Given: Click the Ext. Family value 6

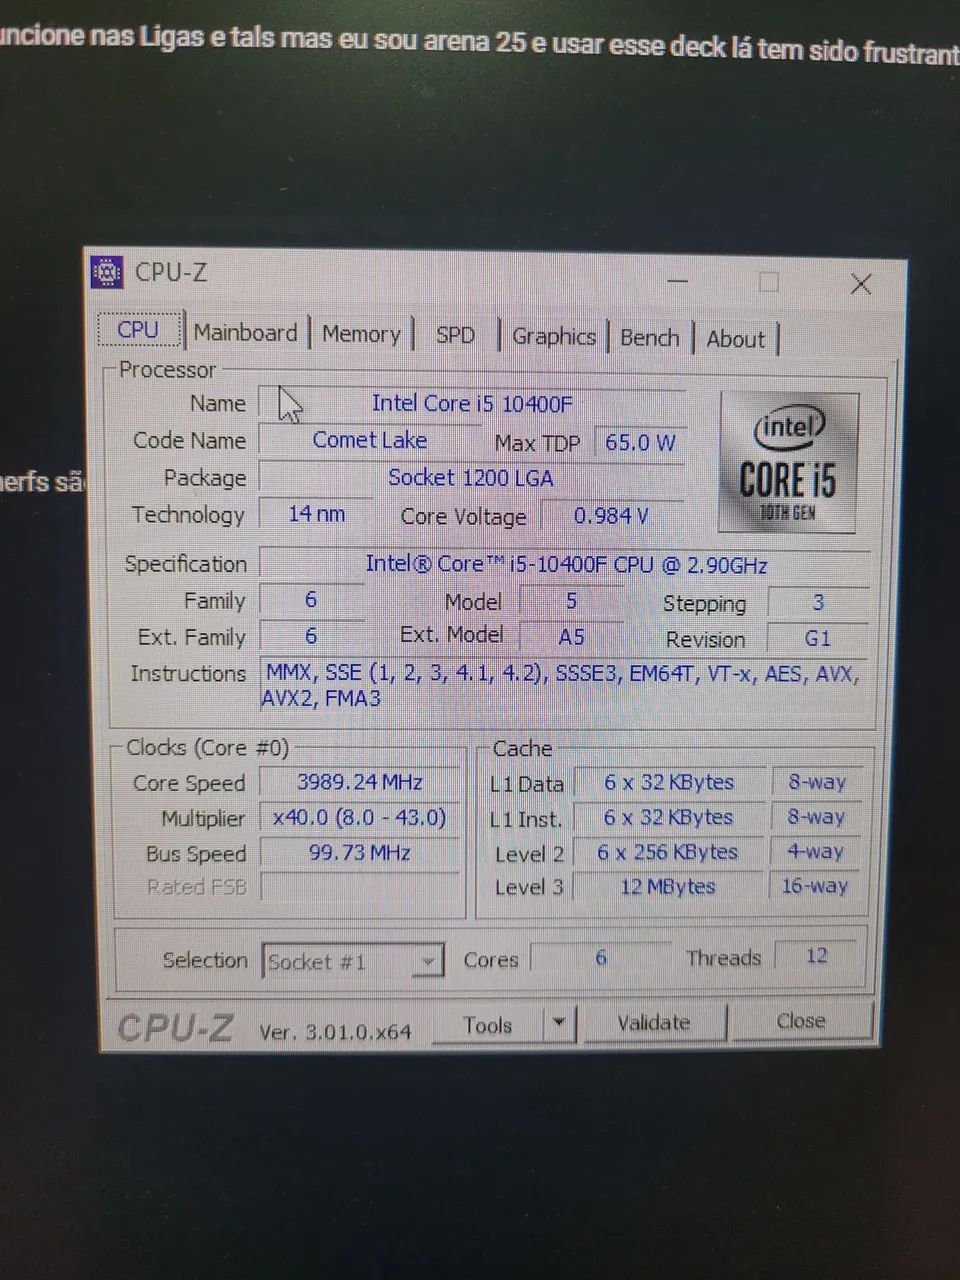Looking at the screenshot, I should 311,635.
